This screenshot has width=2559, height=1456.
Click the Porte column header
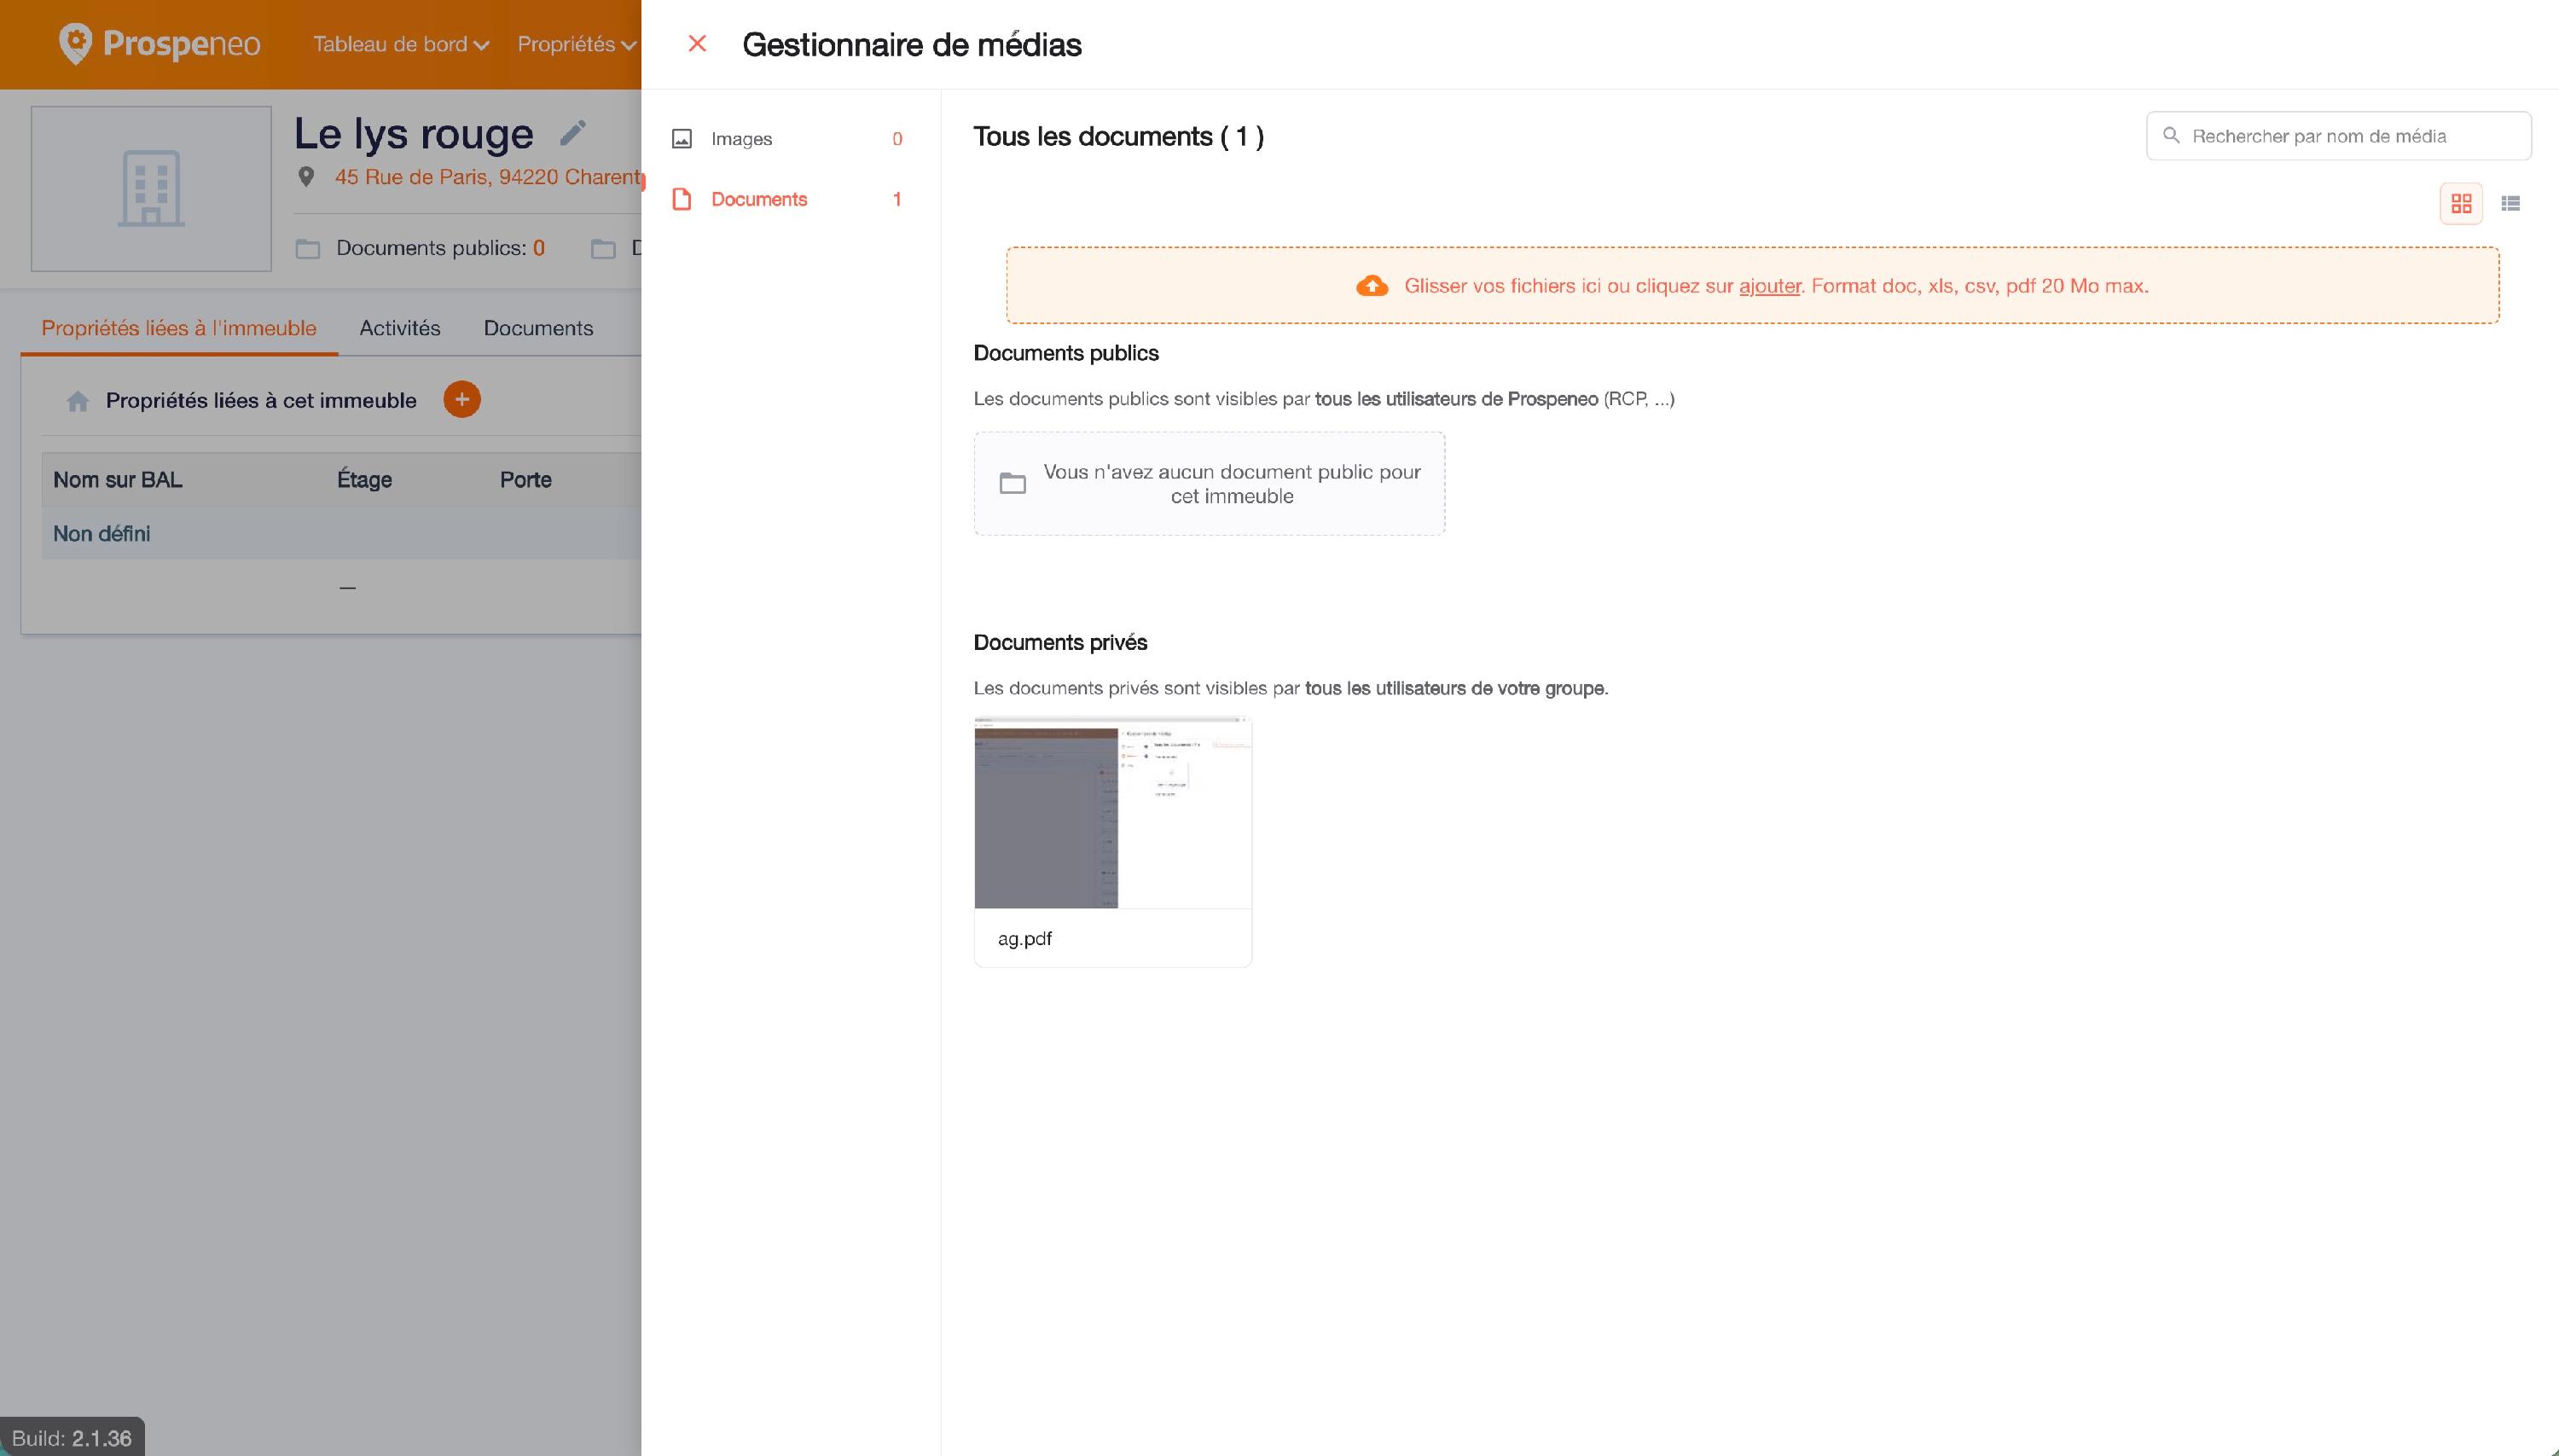point(526,480)
